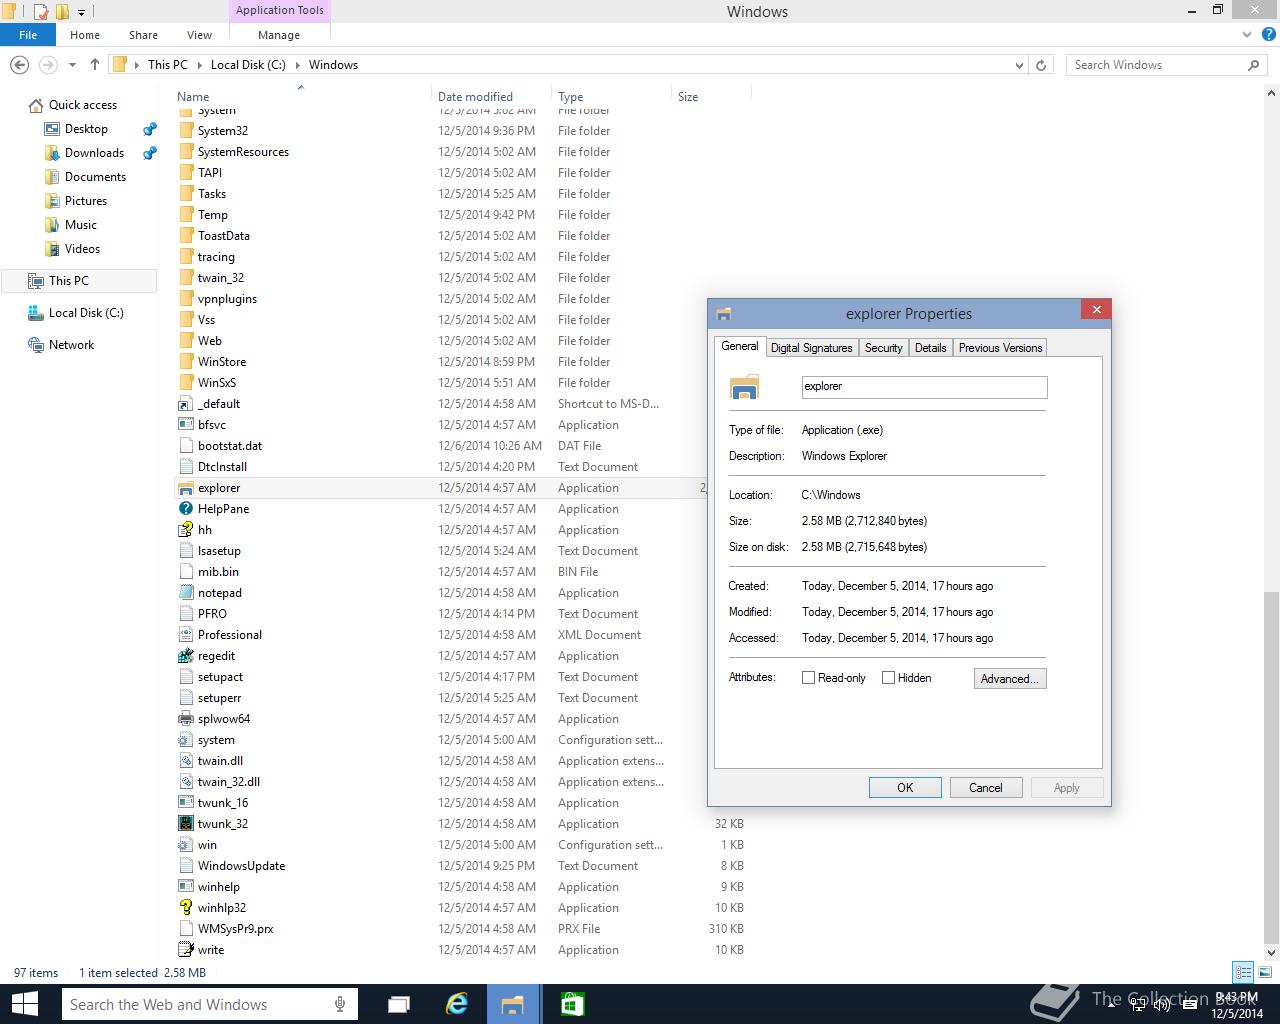Click the write application icon
Image resolution: width=1280 pixels, height=1024 pixels.
coord(185,950)
